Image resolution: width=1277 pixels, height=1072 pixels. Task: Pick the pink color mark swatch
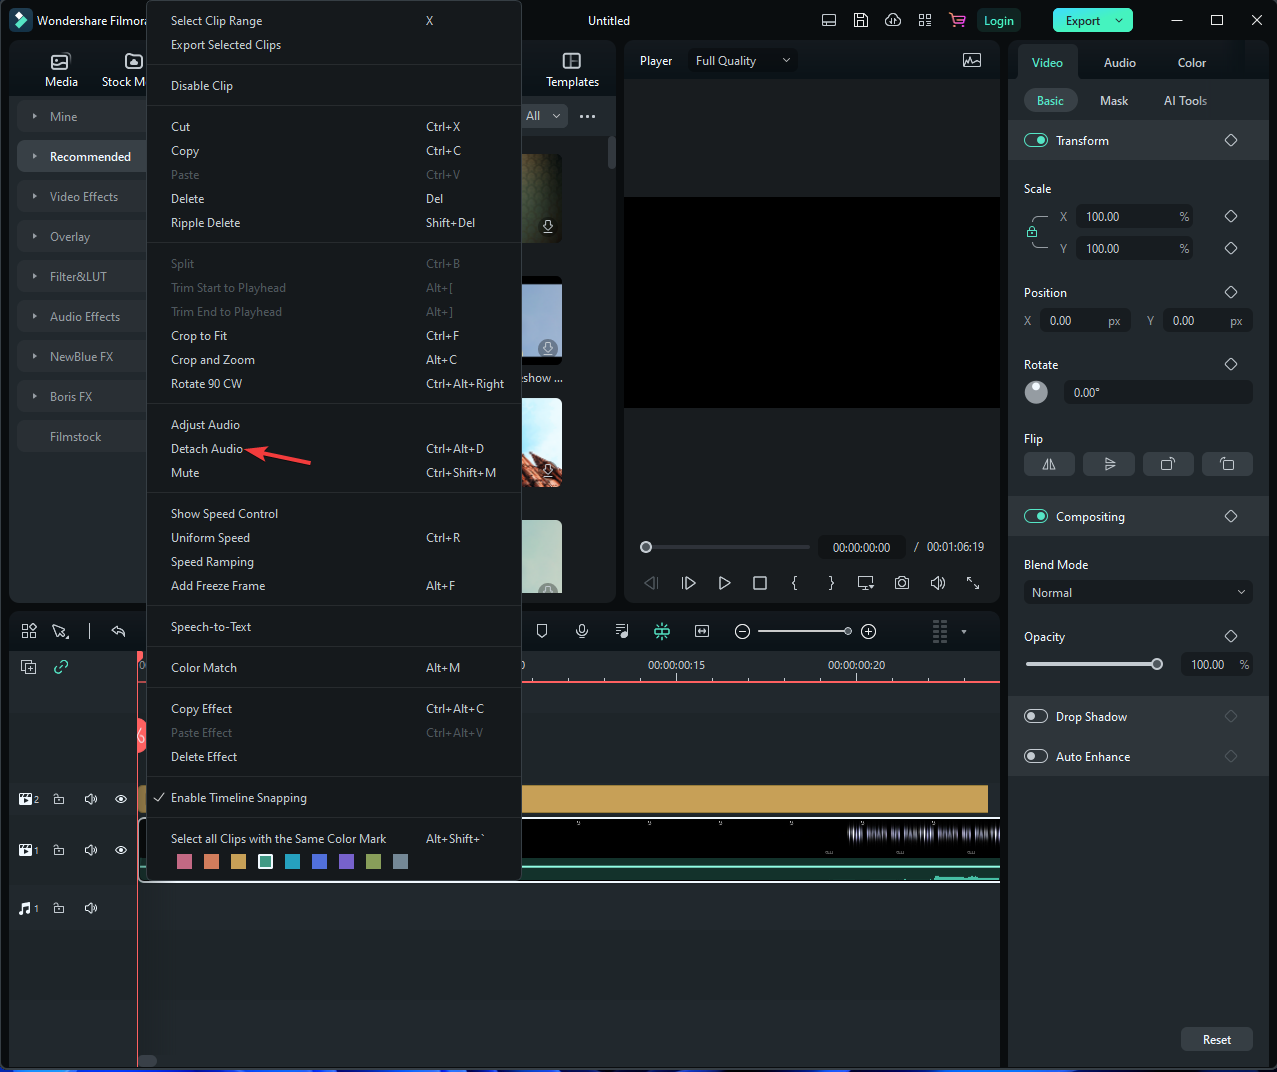click(x=184, y=862)
